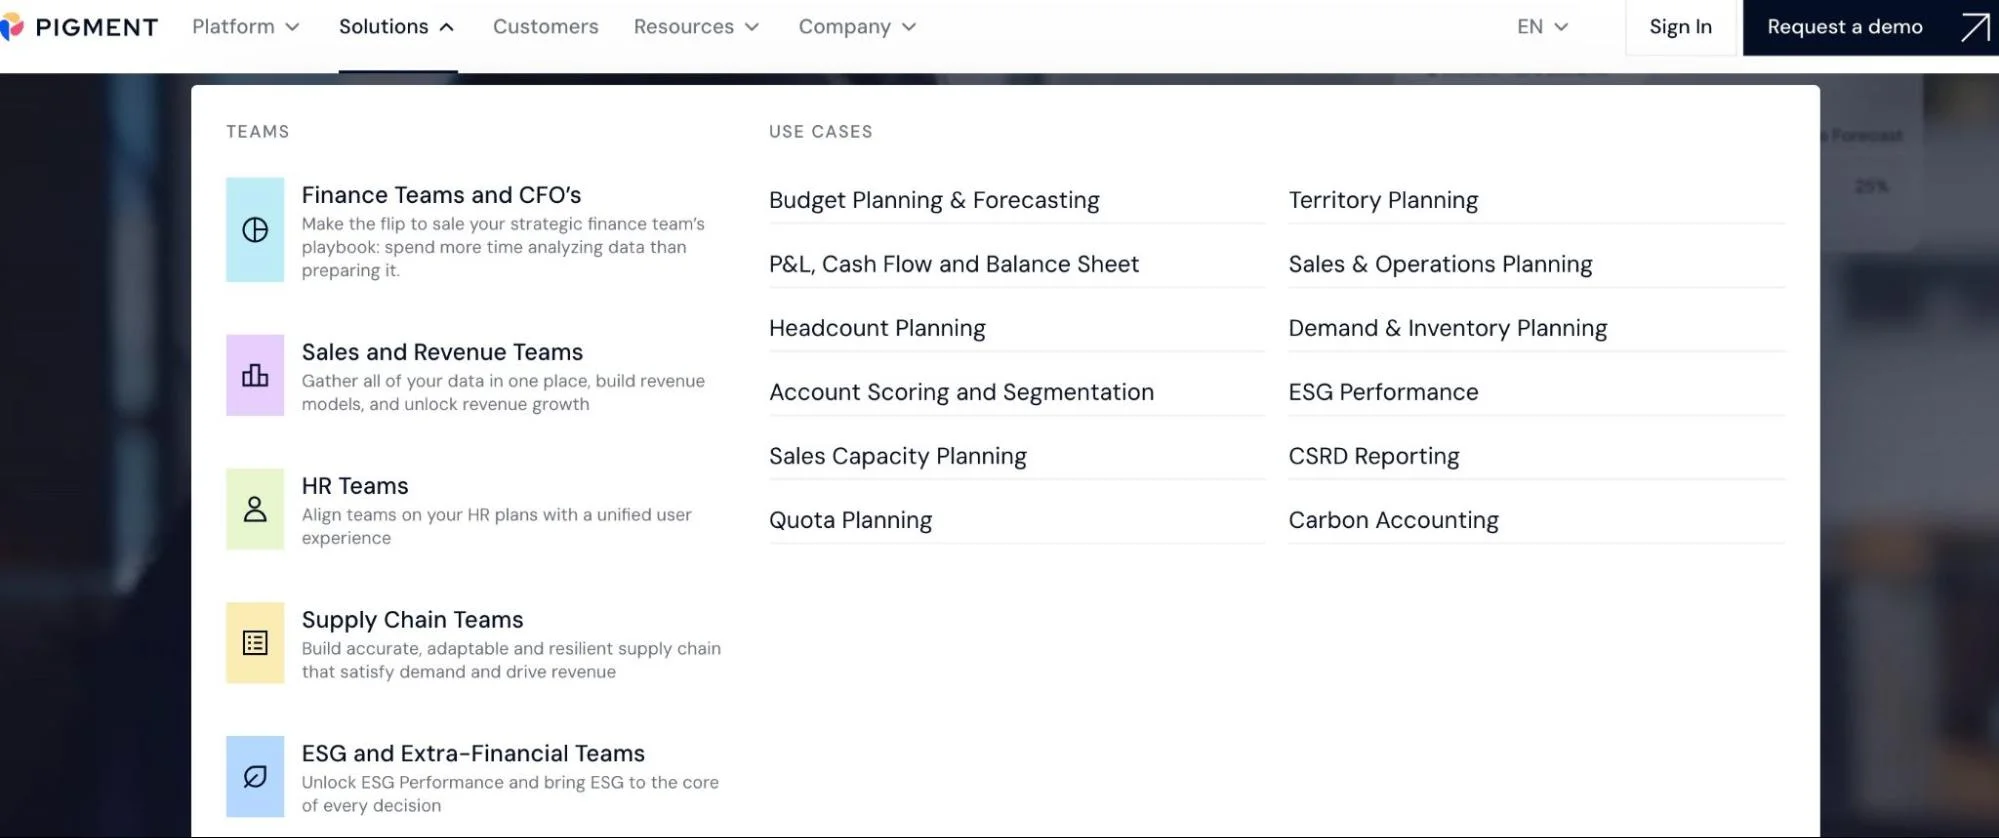Open the Company dropdown menu
The image size is (1999, 838).
(x=857, y=27)
